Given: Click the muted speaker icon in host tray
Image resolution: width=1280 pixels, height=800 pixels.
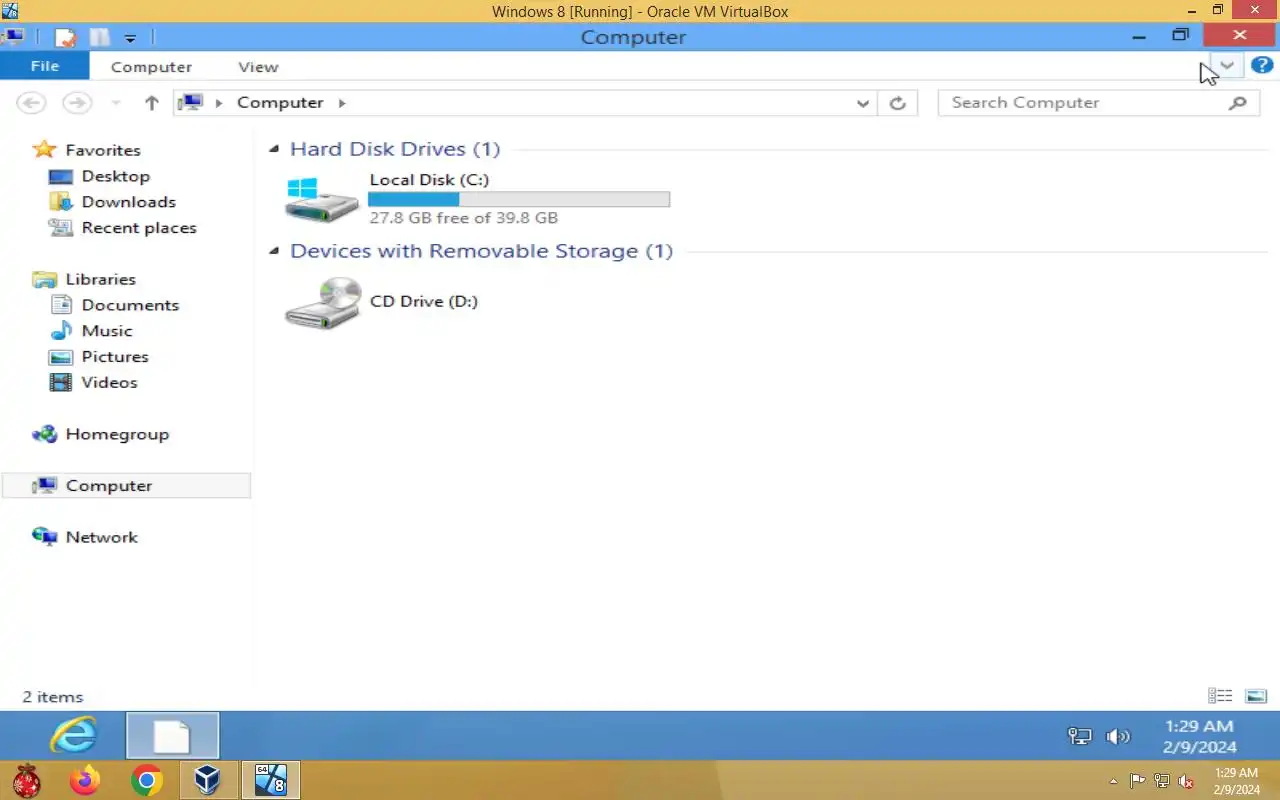Looking at the screenshot, I should [x=1186, y=781].
